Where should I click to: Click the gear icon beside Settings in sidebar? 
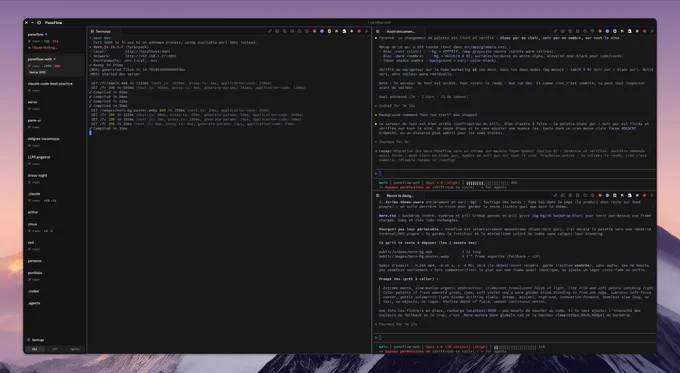click(x=29, y=340)
